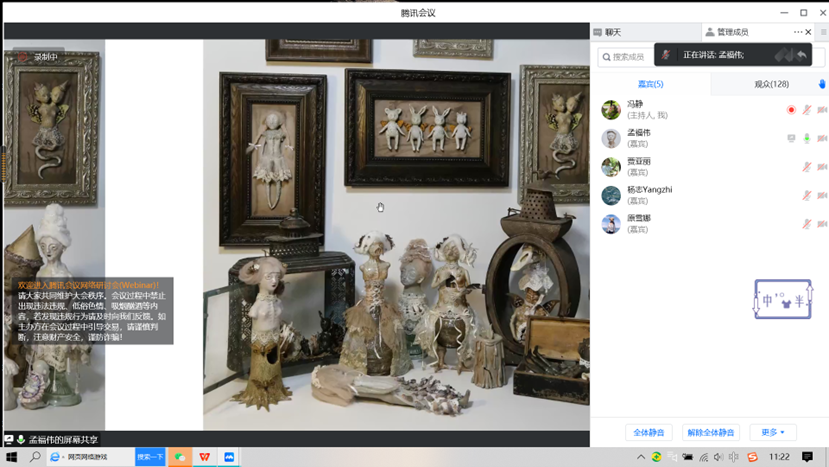Open the three-dots menu beside 管理成员
829x467 pixels.
click(x=798, y=32)
